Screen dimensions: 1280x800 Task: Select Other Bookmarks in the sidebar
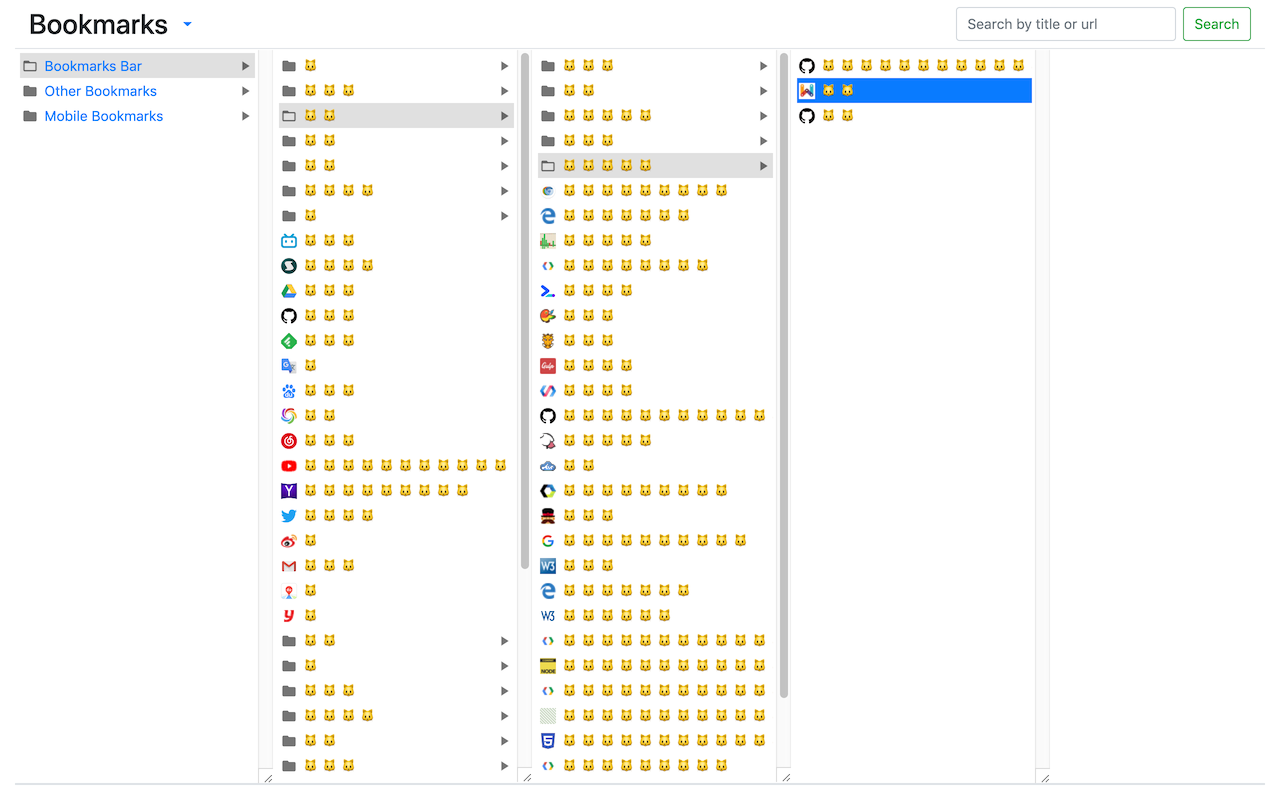(x=100, y=91)
